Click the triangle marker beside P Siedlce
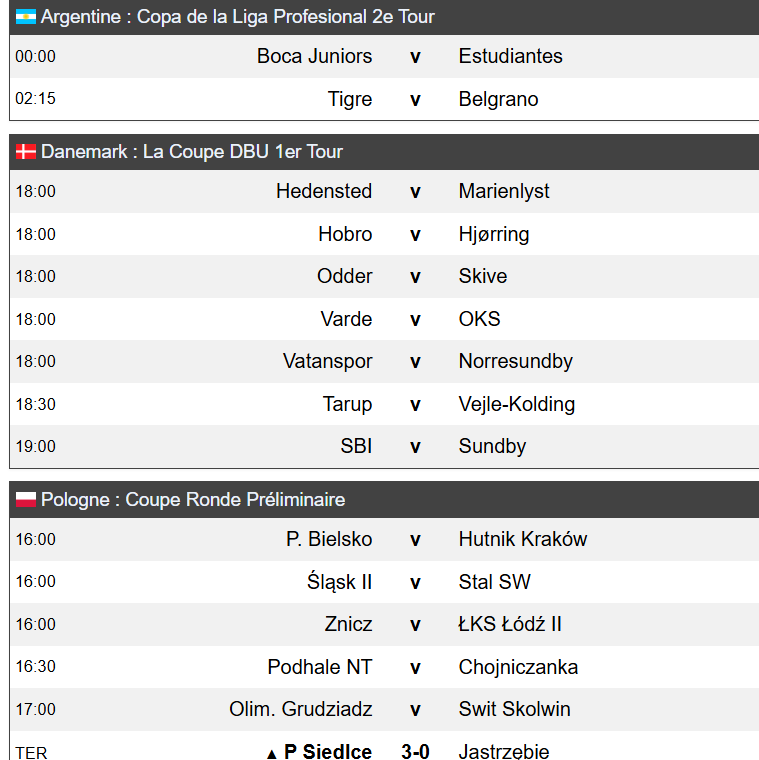Image resolution: width=759 pixels, height=760 pixels. [272, 754]
